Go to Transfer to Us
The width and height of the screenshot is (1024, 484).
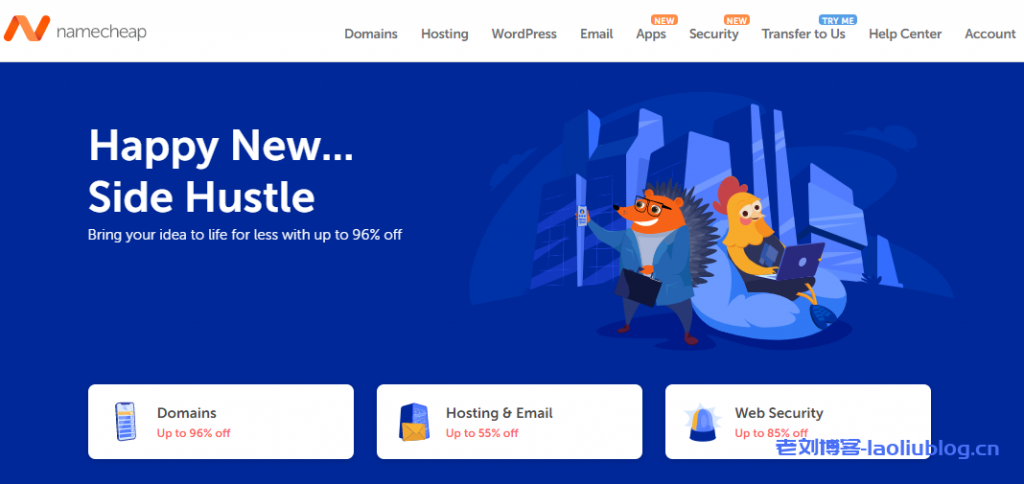pos(803,34)
